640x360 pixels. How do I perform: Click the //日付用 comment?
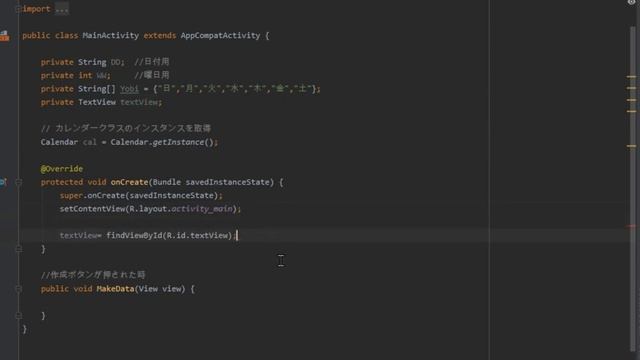tap(151, 62)
